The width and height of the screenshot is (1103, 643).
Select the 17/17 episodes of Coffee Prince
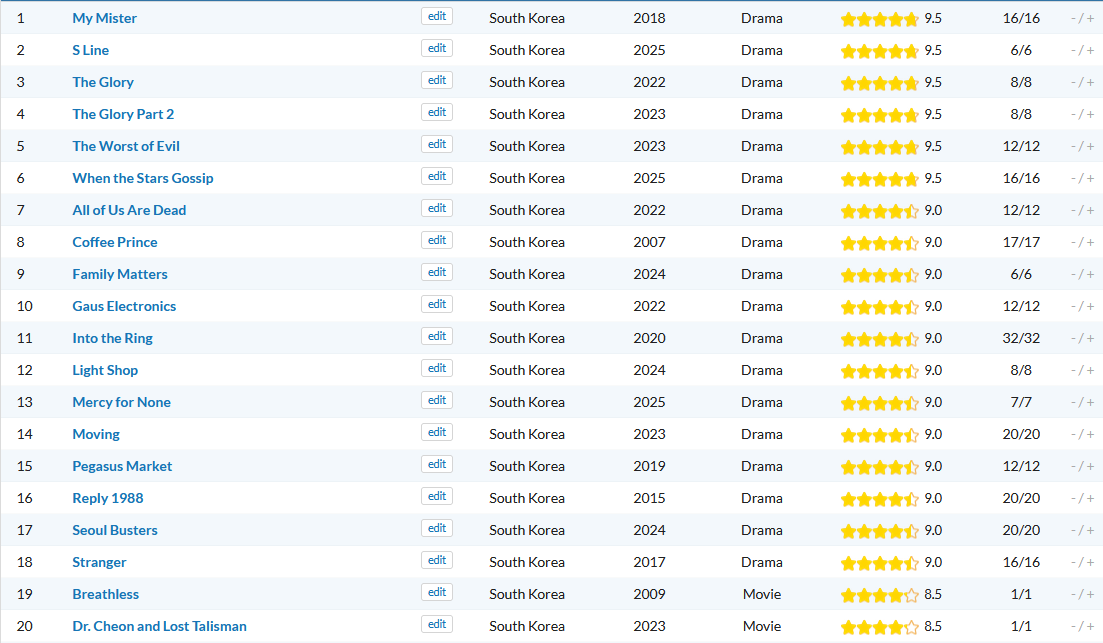pos(1021,242)
